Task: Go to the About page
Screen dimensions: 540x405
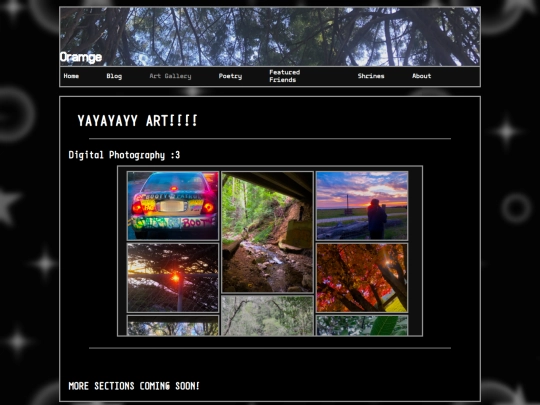Action: [x=422, y=76]
